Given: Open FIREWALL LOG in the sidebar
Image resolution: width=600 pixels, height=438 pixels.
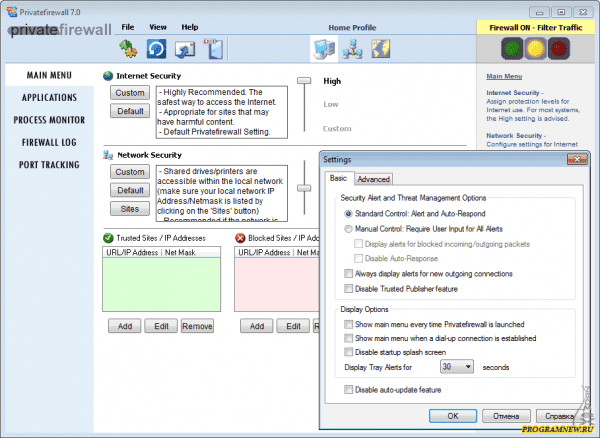Looking at the screenshot, I should [x=49, y=142].
